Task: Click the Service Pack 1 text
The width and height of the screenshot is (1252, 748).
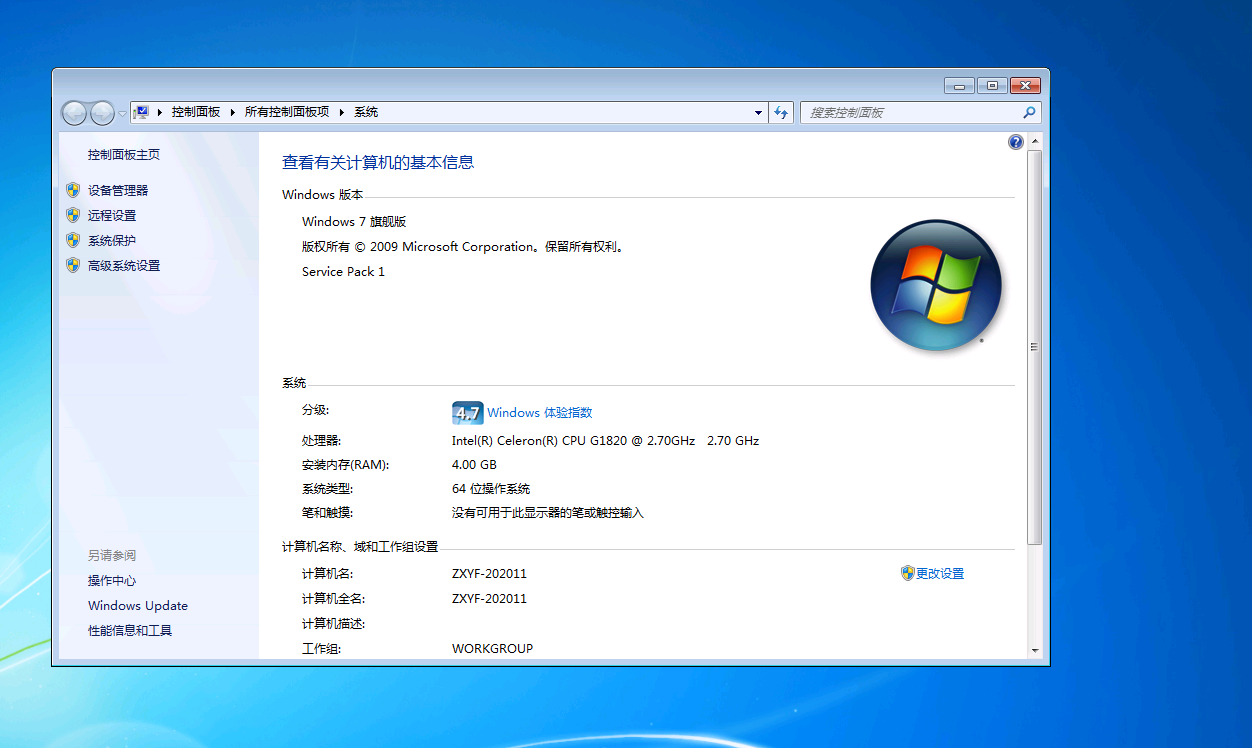Action: [343, 271]
